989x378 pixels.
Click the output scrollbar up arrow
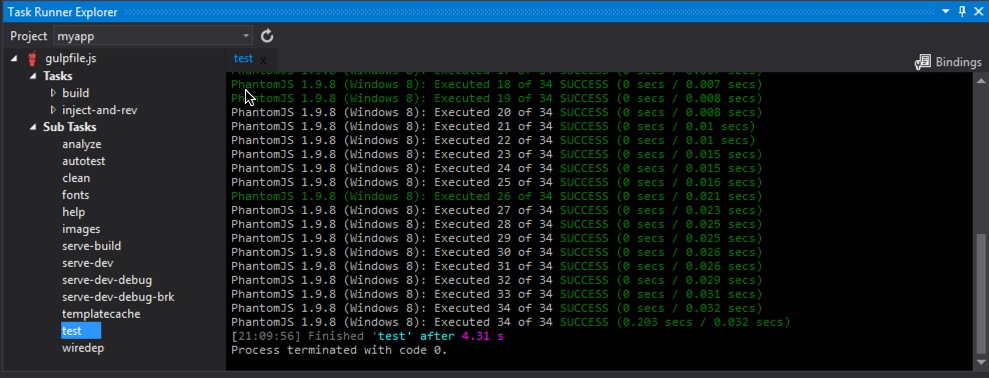(981, 80)
